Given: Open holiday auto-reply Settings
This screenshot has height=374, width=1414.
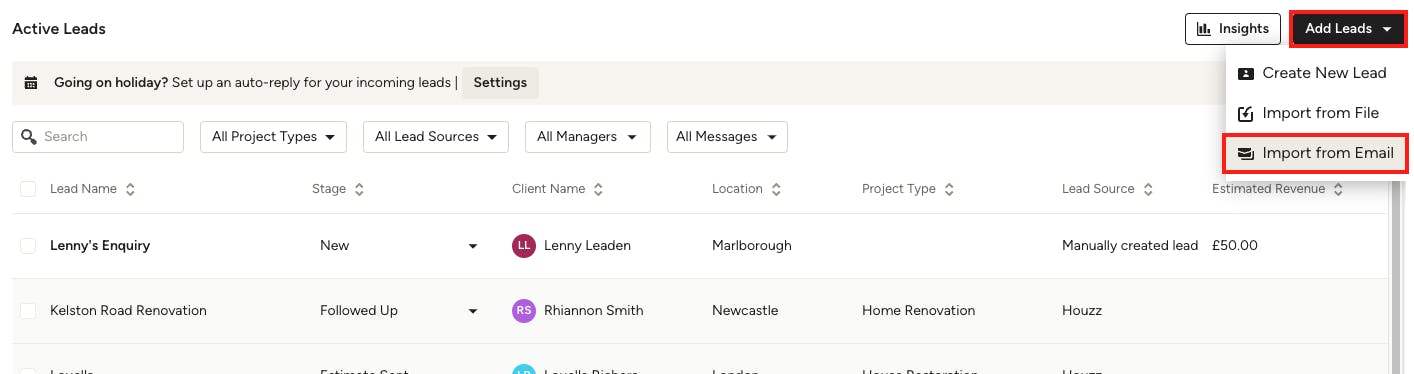Looking at the screenshot, I should (500, 83).
